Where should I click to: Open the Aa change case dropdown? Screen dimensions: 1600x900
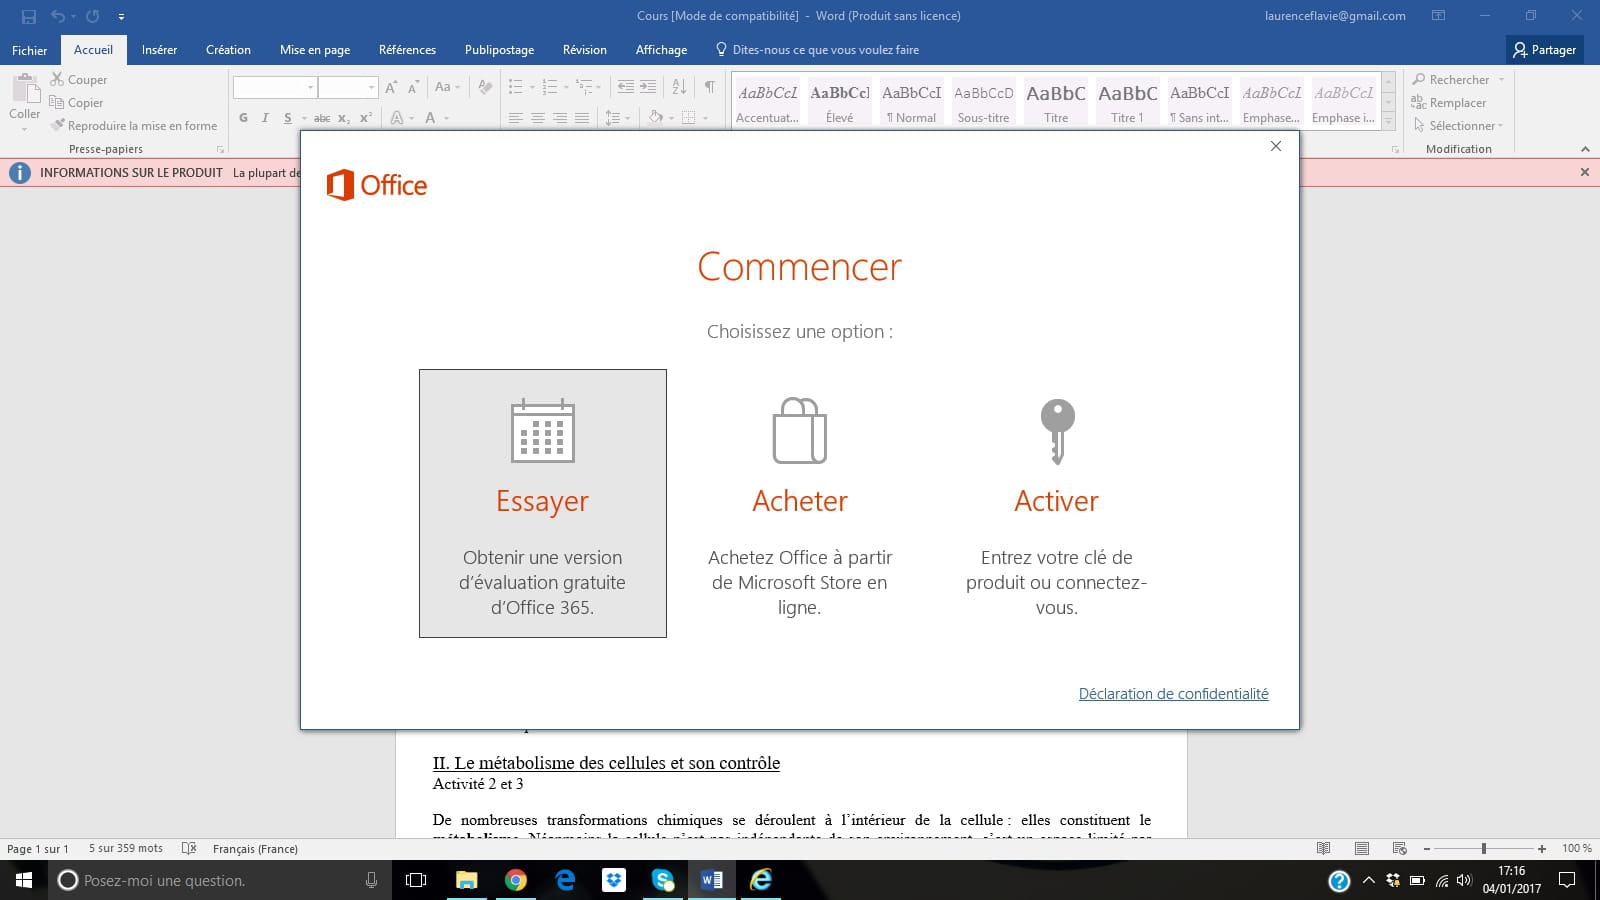(x=447, y=88)
